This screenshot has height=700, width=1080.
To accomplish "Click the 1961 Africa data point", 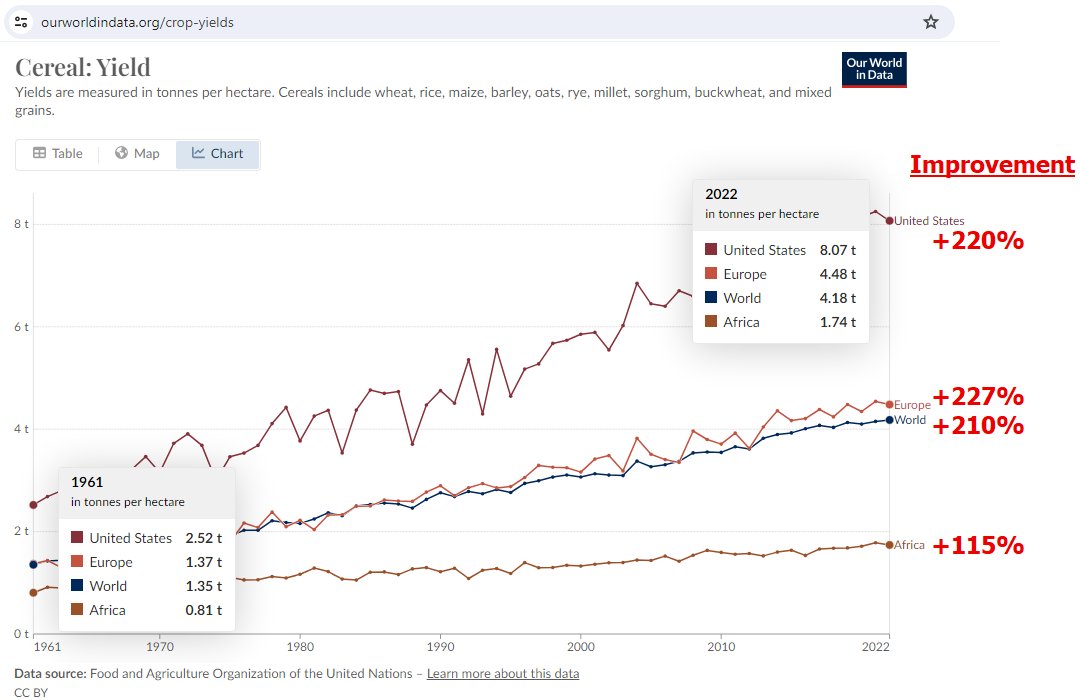I will coord(34,592).
